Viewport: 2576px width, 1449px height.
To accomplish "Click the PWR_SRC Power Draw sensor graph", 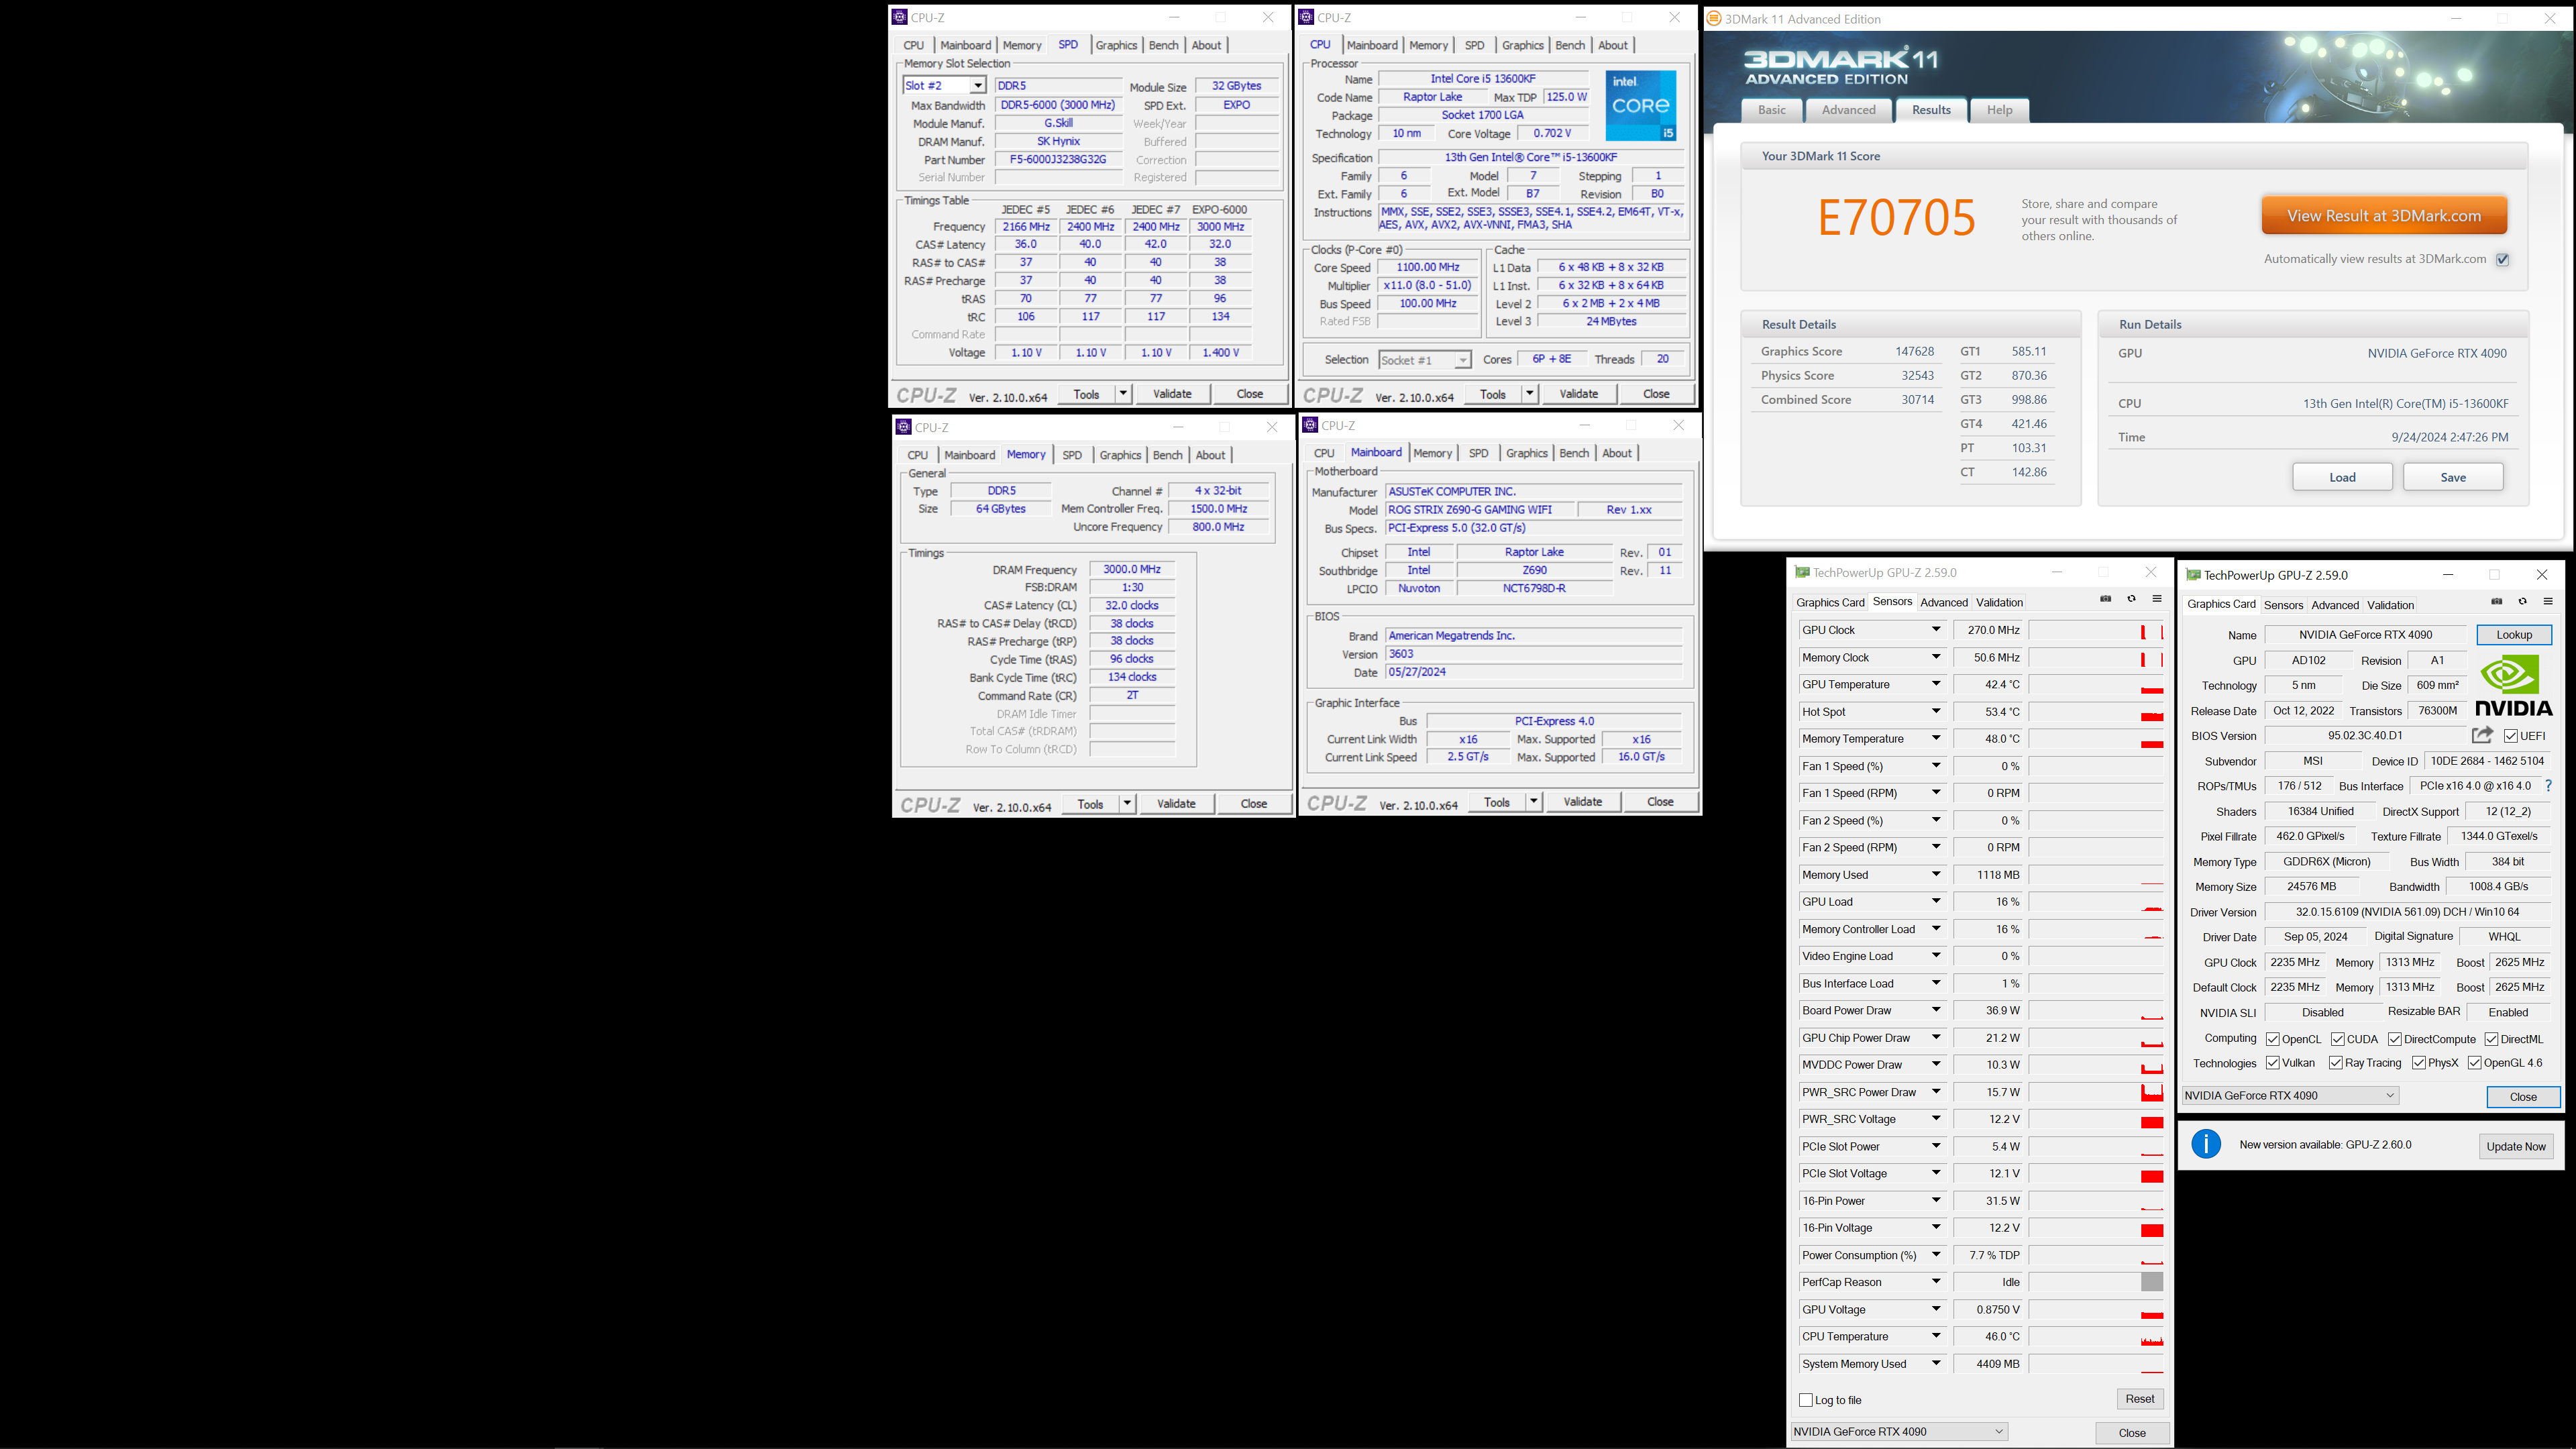I will coord(2096,1092).
